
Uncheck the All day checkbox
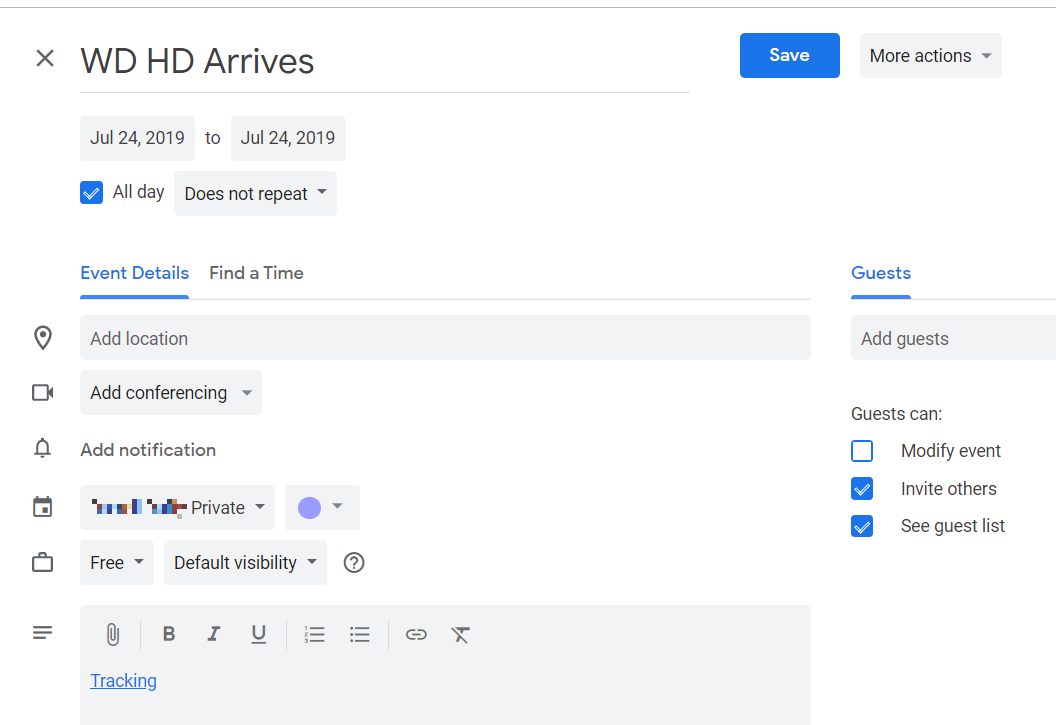click(x=92, y=193)
